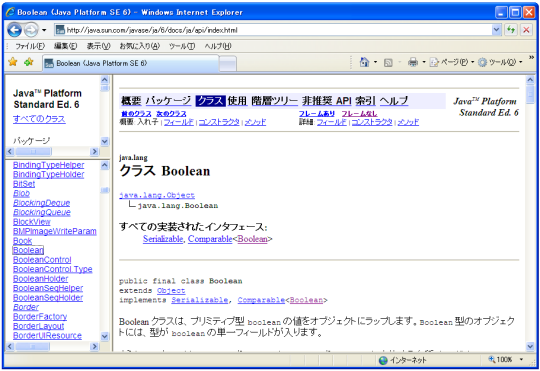The image size is (540, 371).
Task: Click scroll-right arrow of package list frame
Action: [94, 152]
